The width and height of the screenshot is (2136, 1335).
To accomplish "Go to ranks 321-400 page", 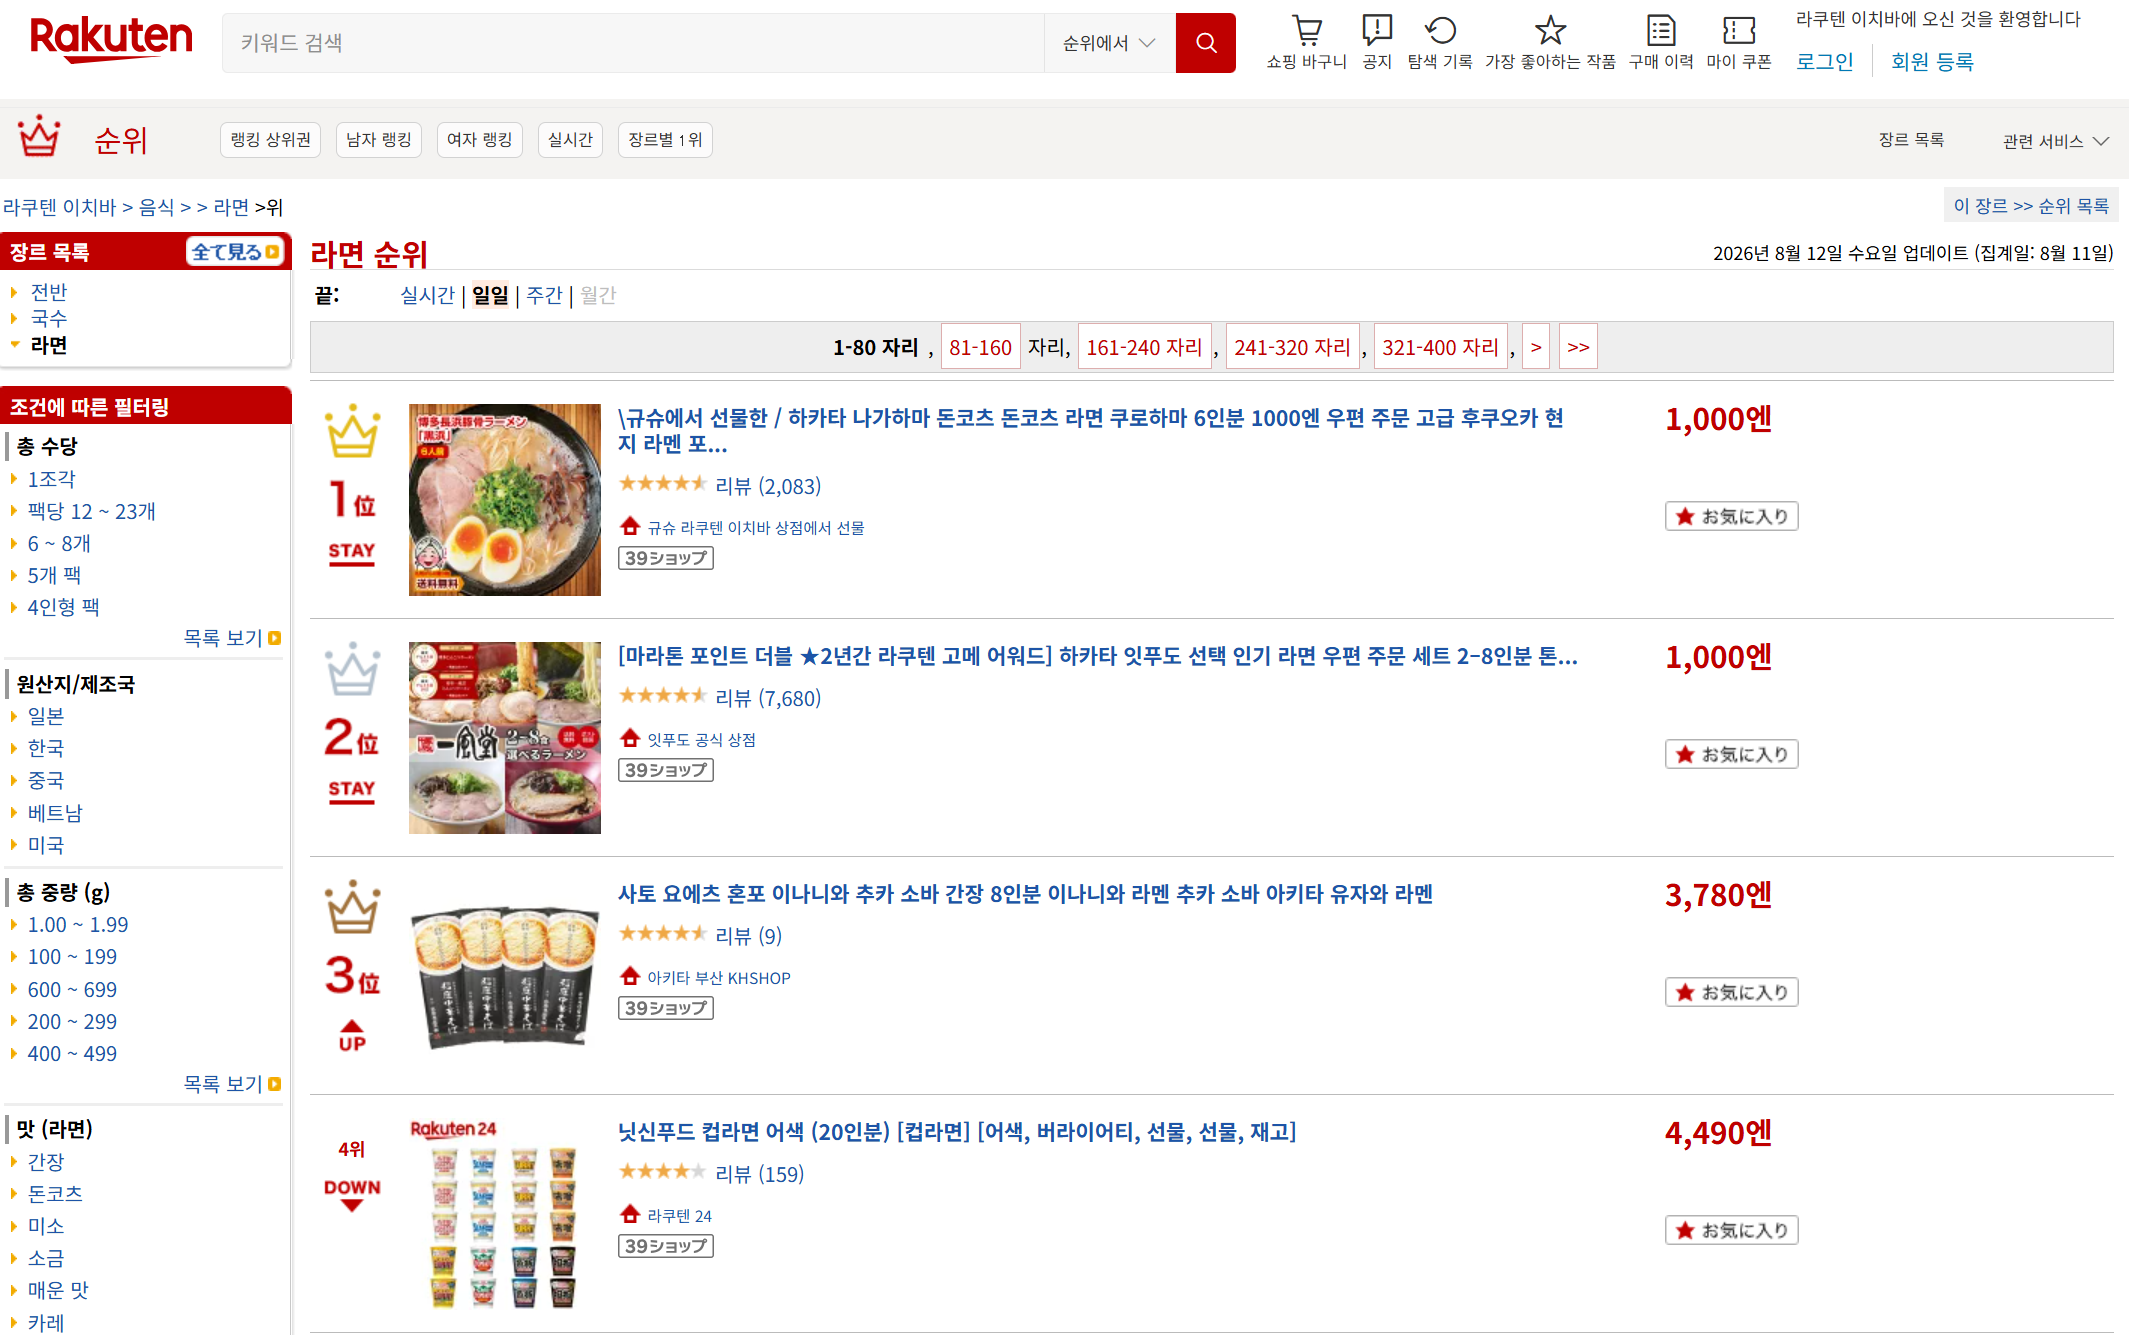I will click(x=1440, y=347).
